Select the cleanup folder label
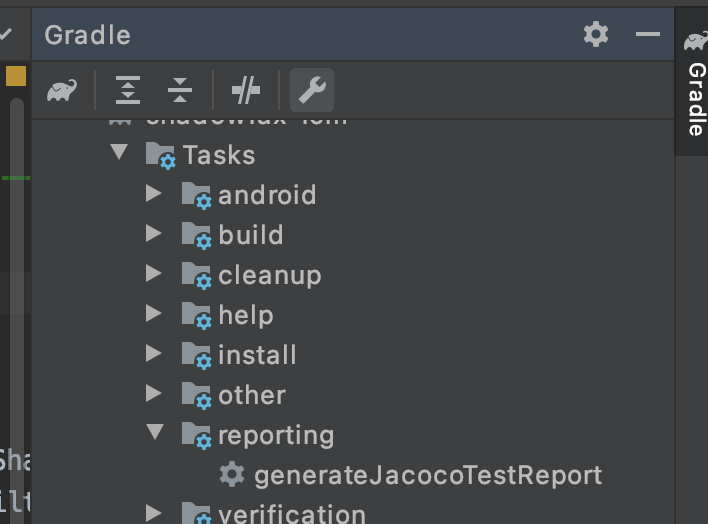708x524 pixels. point(270,276)
